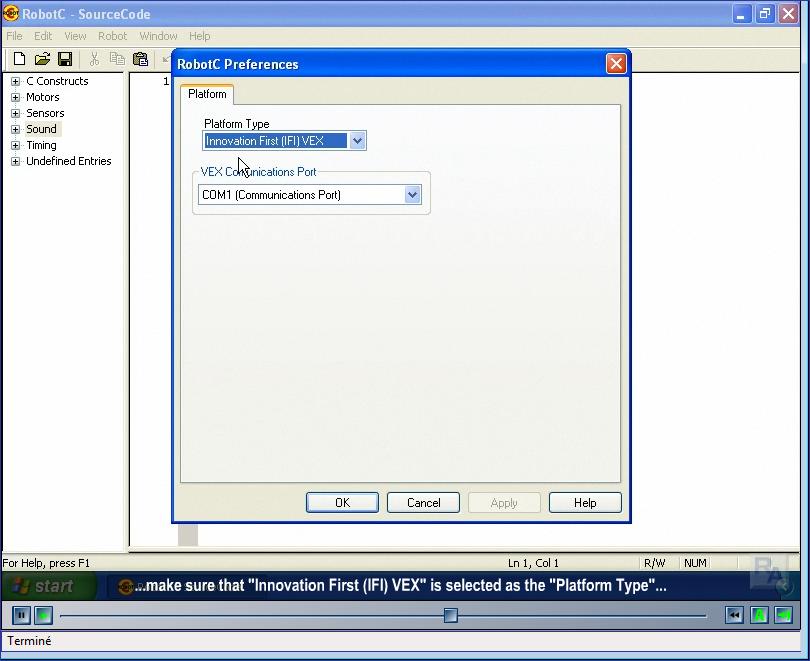Image resolution: width=810 pixels, height=661 pixels.
Task: Click the Copy toolbar icon
Action: [x=117, y=59]
